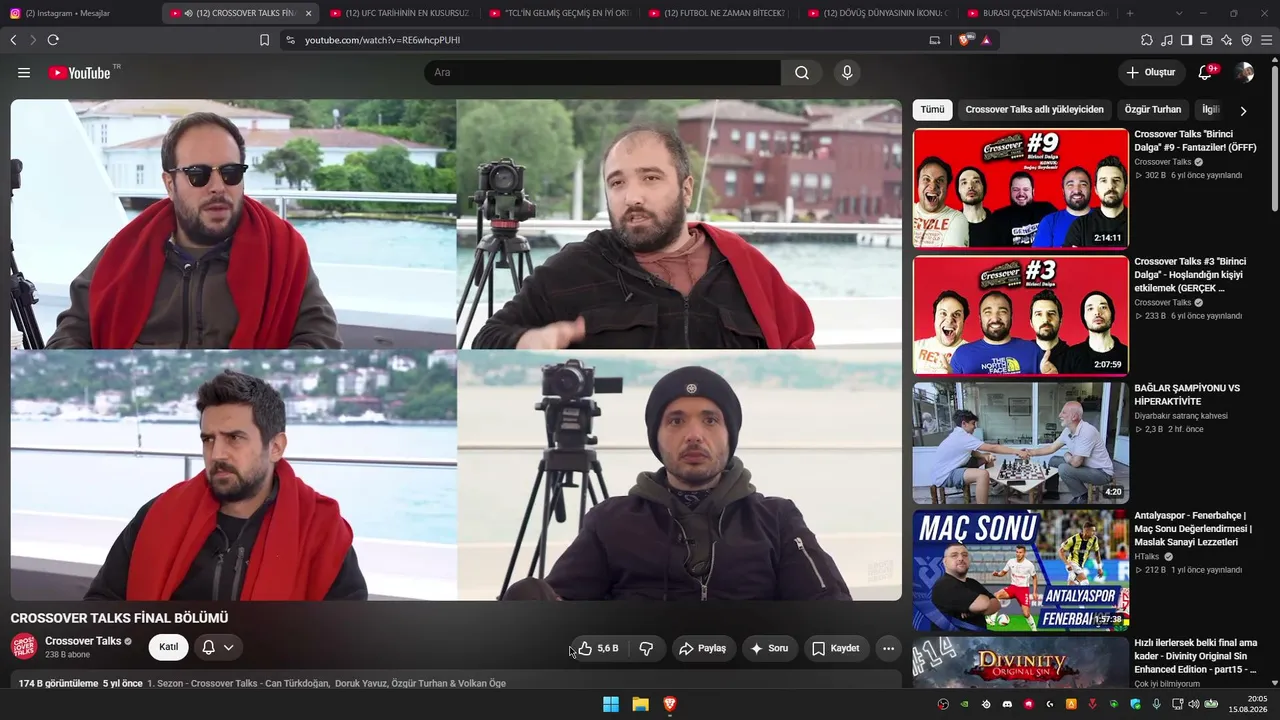Reload the page

coord(53,40)
